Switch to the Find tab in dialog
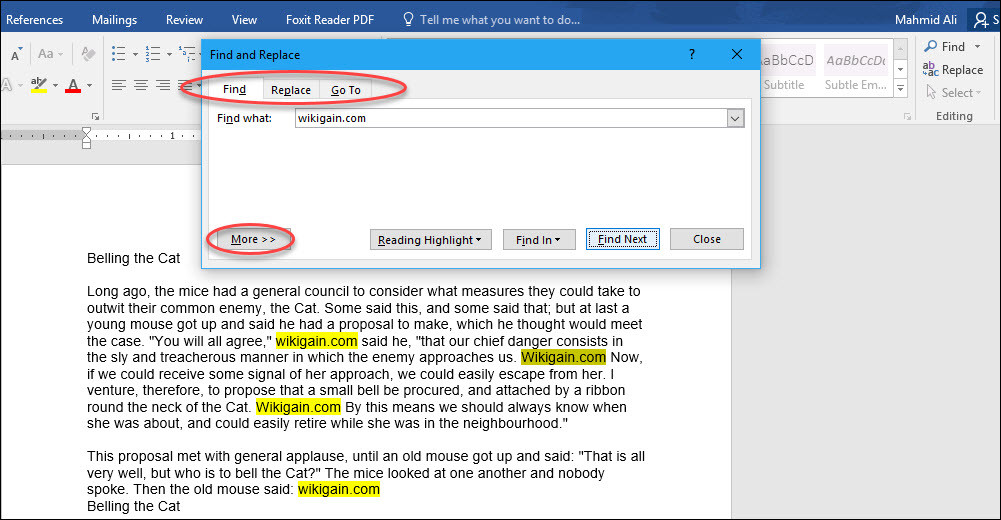The width and height of the screenshot is (1001, 520). click(234, 89)
